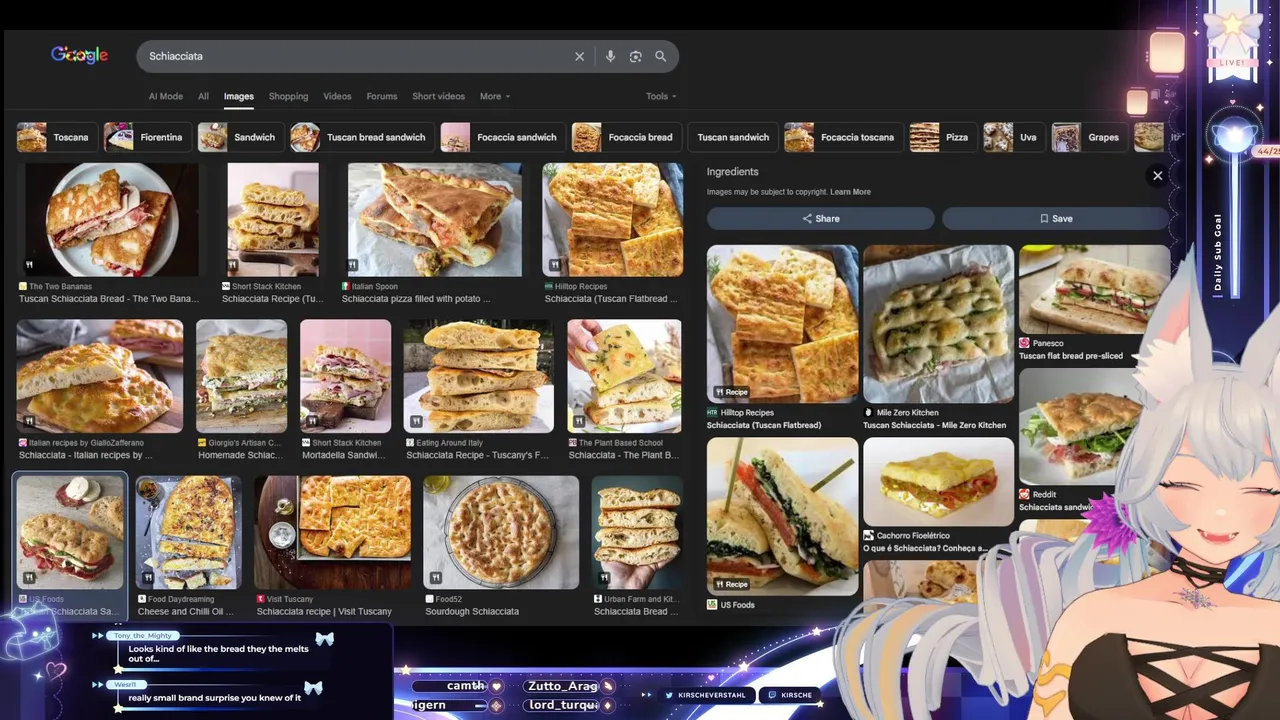Click the KIRSCHE Discord badge
This screenshot has width=1280, height=720.
pos(790,695)
